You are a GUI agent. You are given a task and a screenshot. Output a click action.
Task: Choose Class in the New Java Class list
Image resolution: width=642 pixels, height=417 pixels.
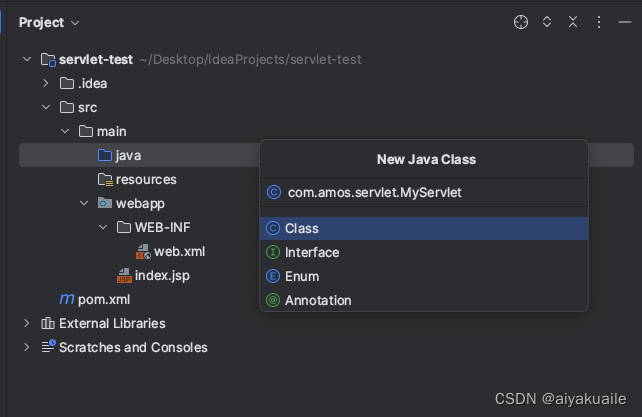click(424, 228)
